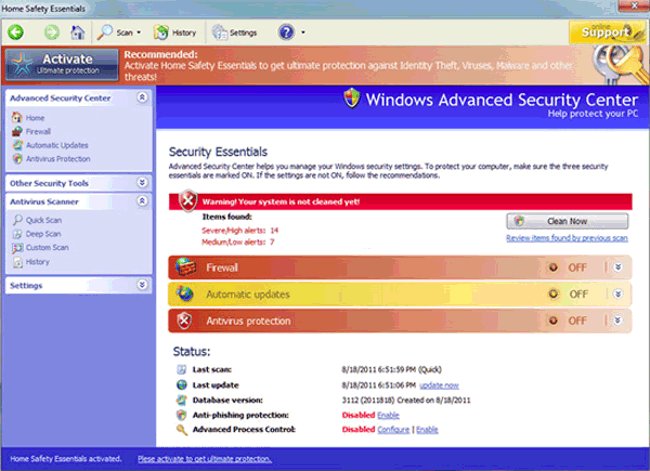Click the Antivirus protection shield icon
Image resolution: width=650 pixels, height=471 pixels.
click(x=186, y=321)
